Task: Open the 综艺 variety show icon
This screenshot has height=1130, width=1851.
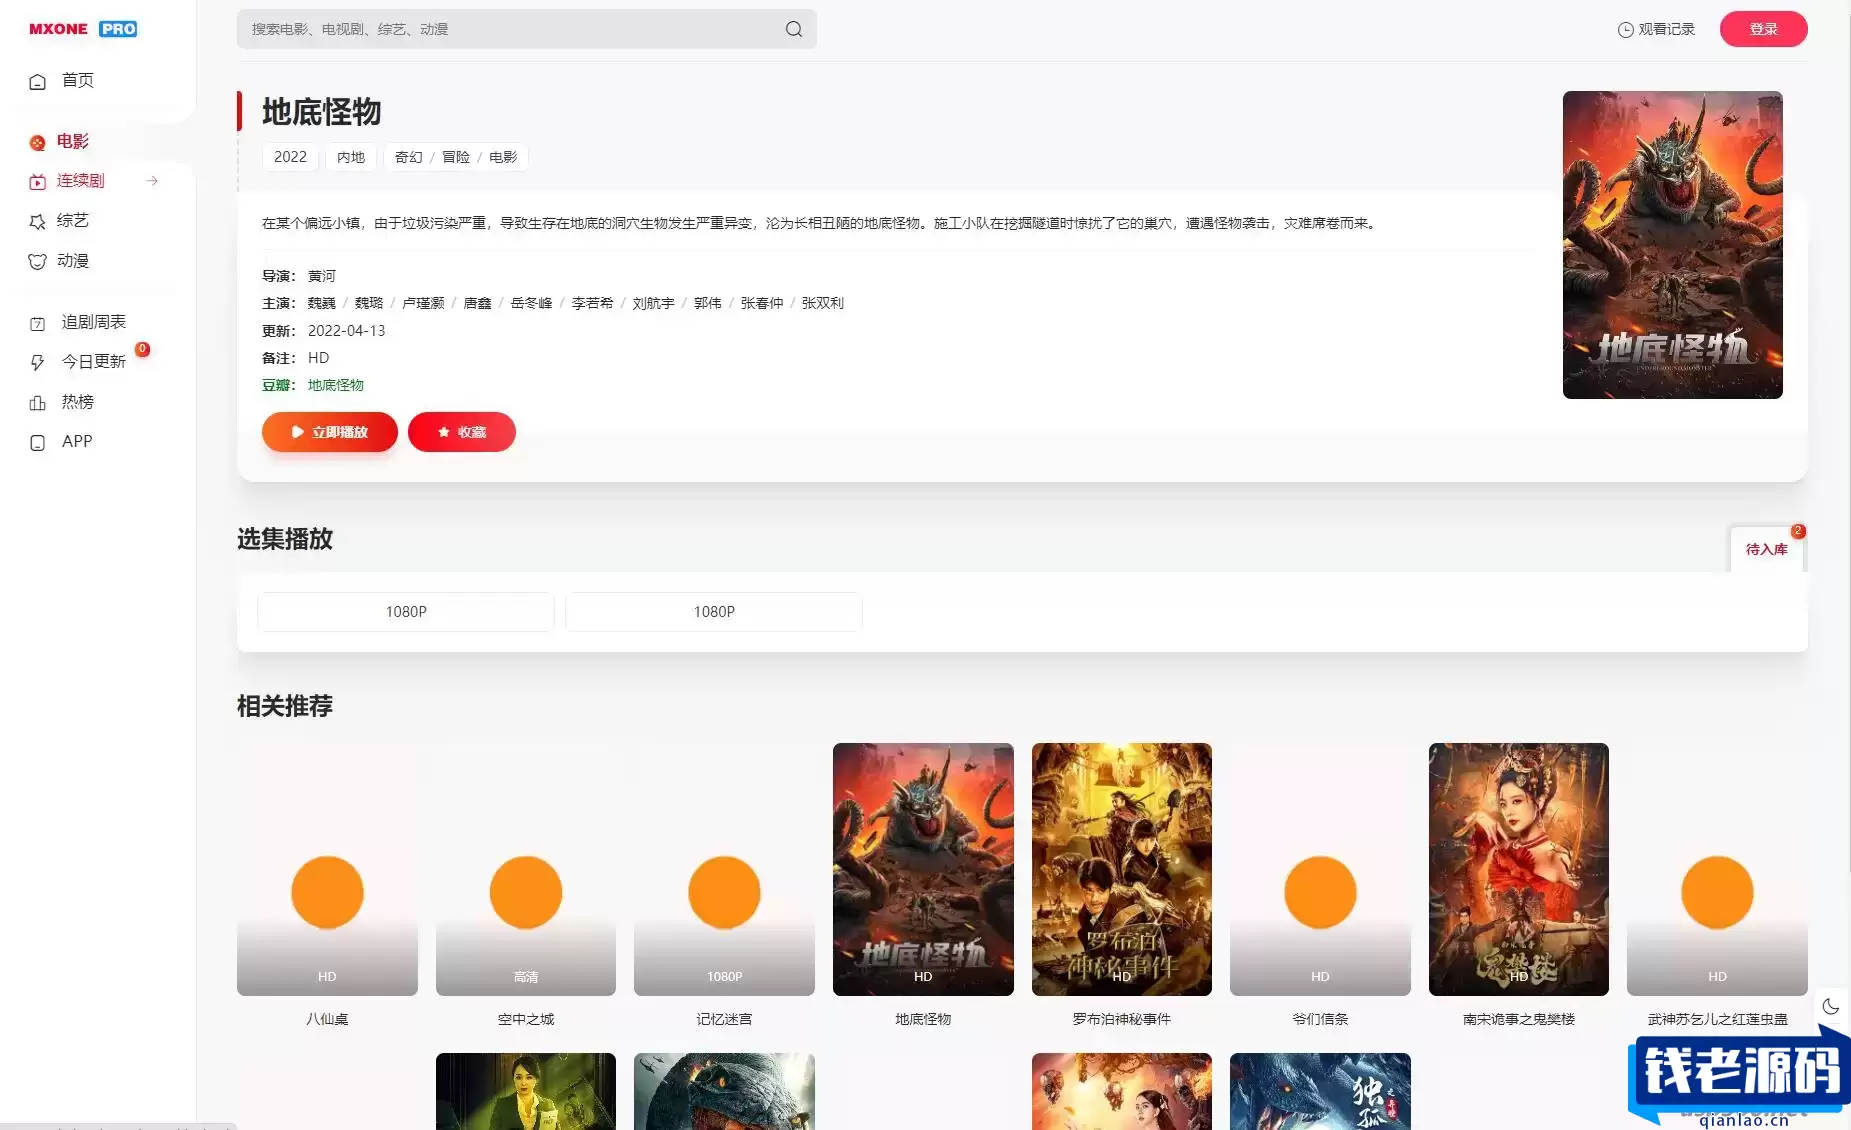Action: click(38, 222)
